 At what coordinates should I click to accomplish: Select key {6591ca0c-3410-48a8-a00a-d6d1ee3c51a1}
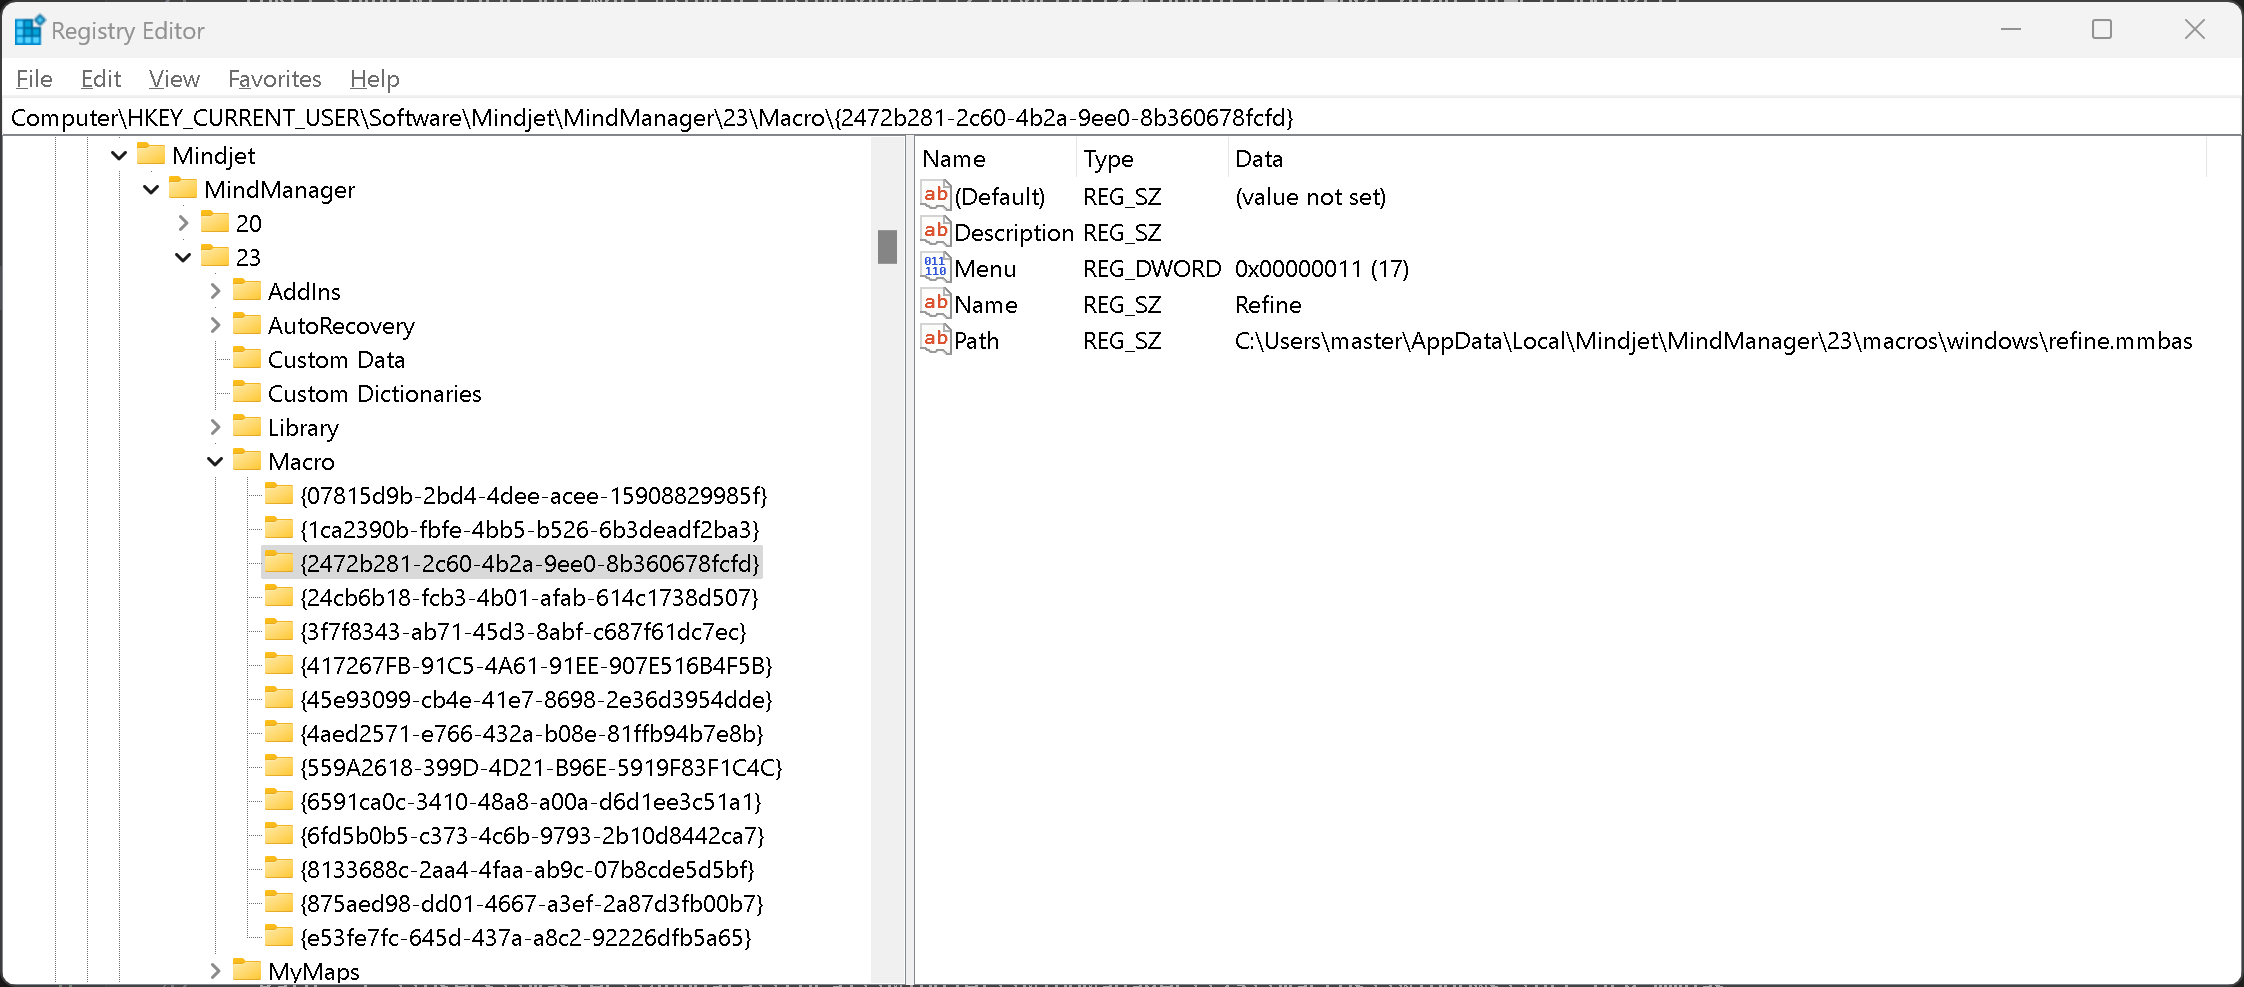tap(530, 801)
